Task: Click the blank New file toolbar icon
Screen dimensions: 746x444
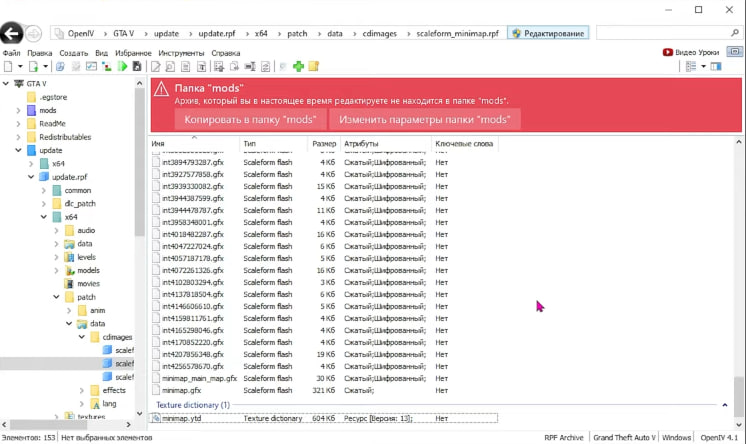Action: [8, 67]
